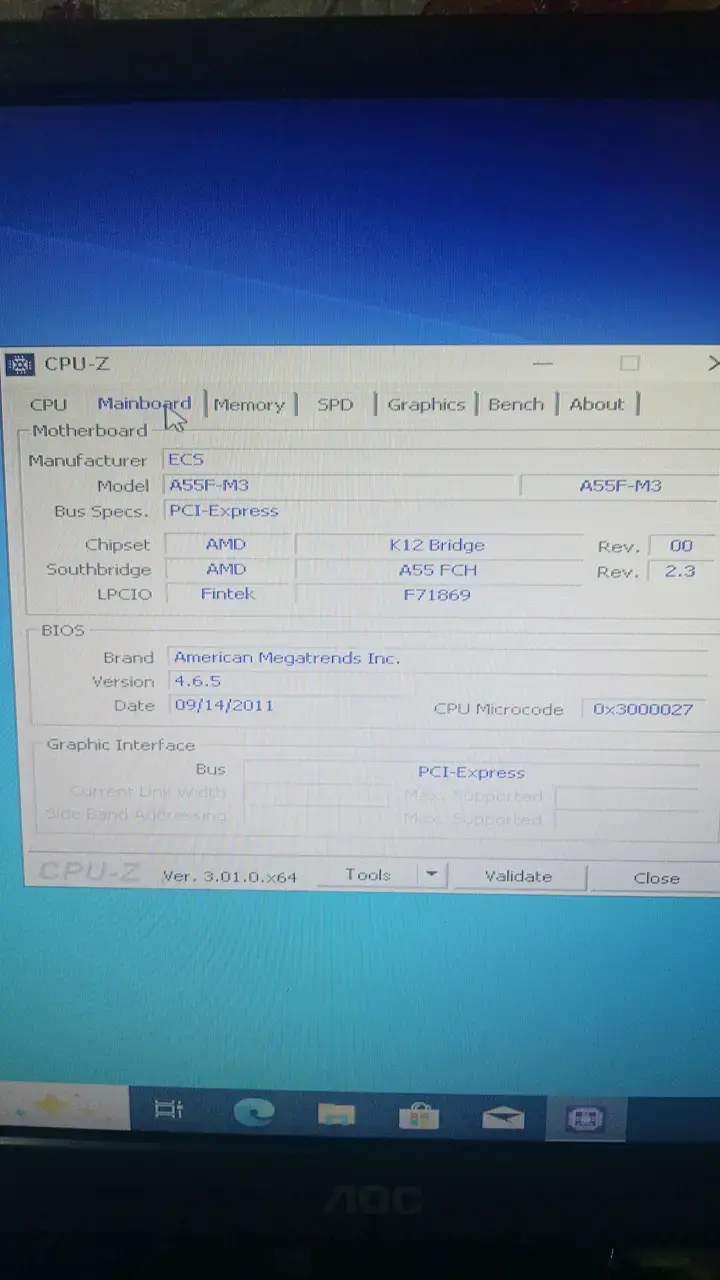Open the Mail app from the taskbar
Screen dimensions: 720x1280
[503, 1116]
